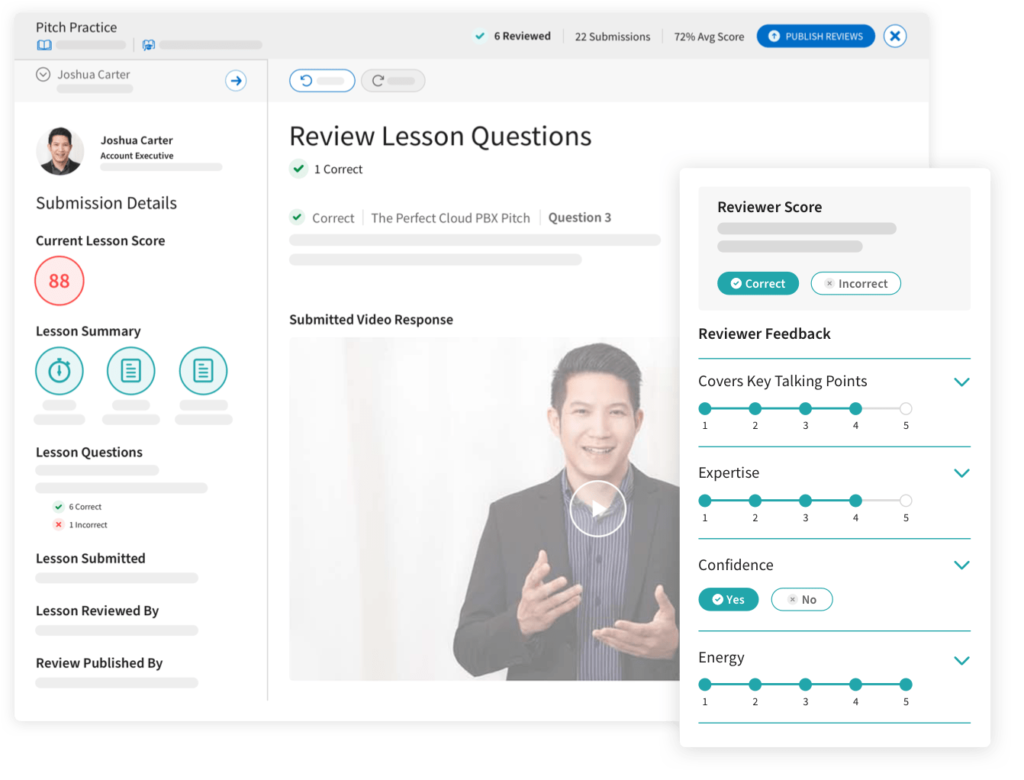Click the 6 Correct green check icon
The image size is (1024, 780).
(59, 507)
